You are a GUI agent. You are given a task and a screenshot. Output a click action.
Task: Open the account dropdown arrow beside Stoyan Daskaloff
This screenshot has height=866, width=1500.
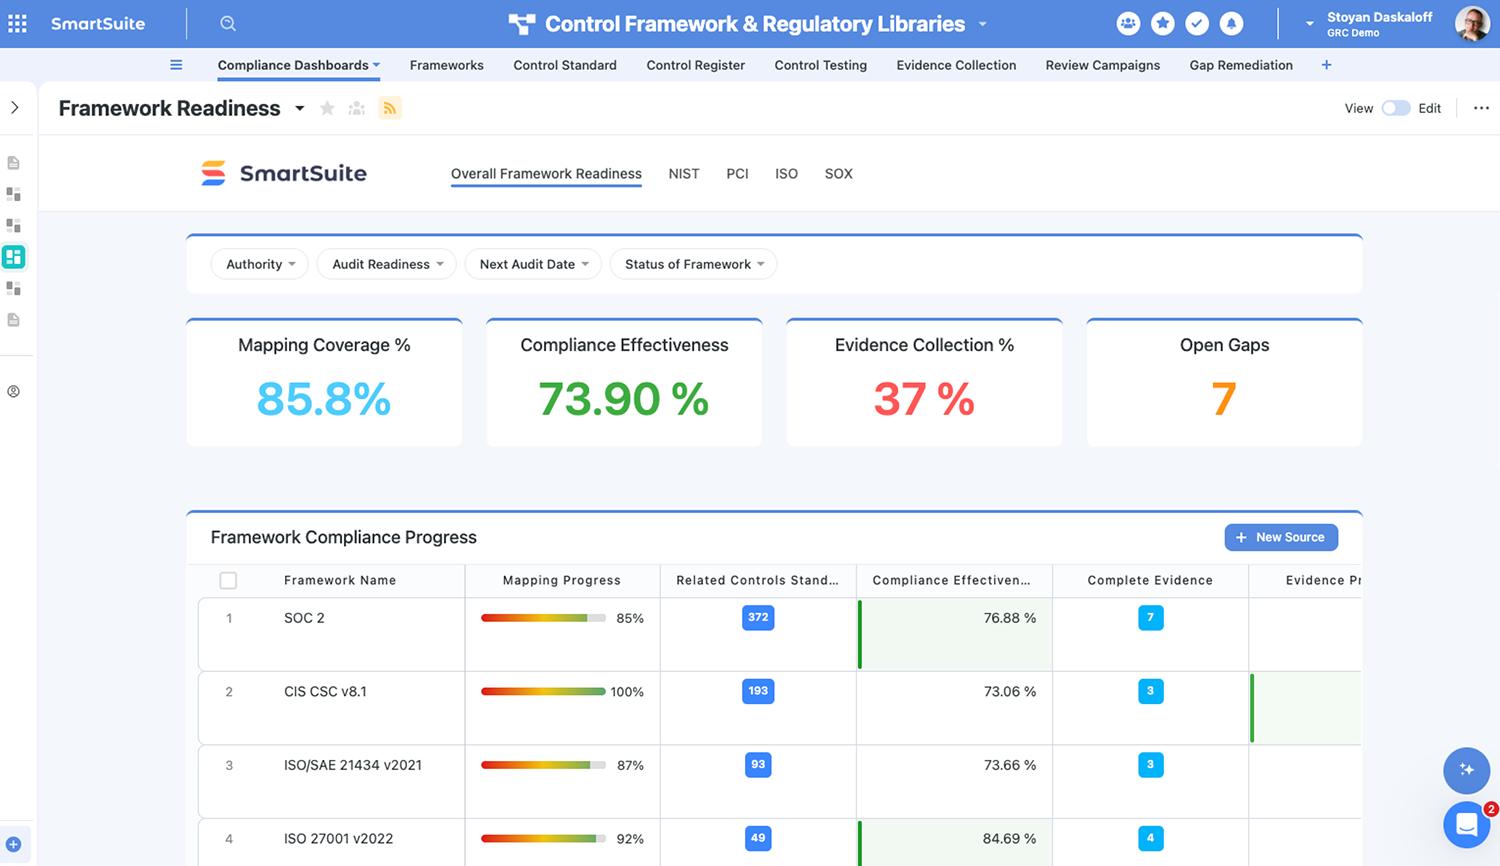point(1309,24)
